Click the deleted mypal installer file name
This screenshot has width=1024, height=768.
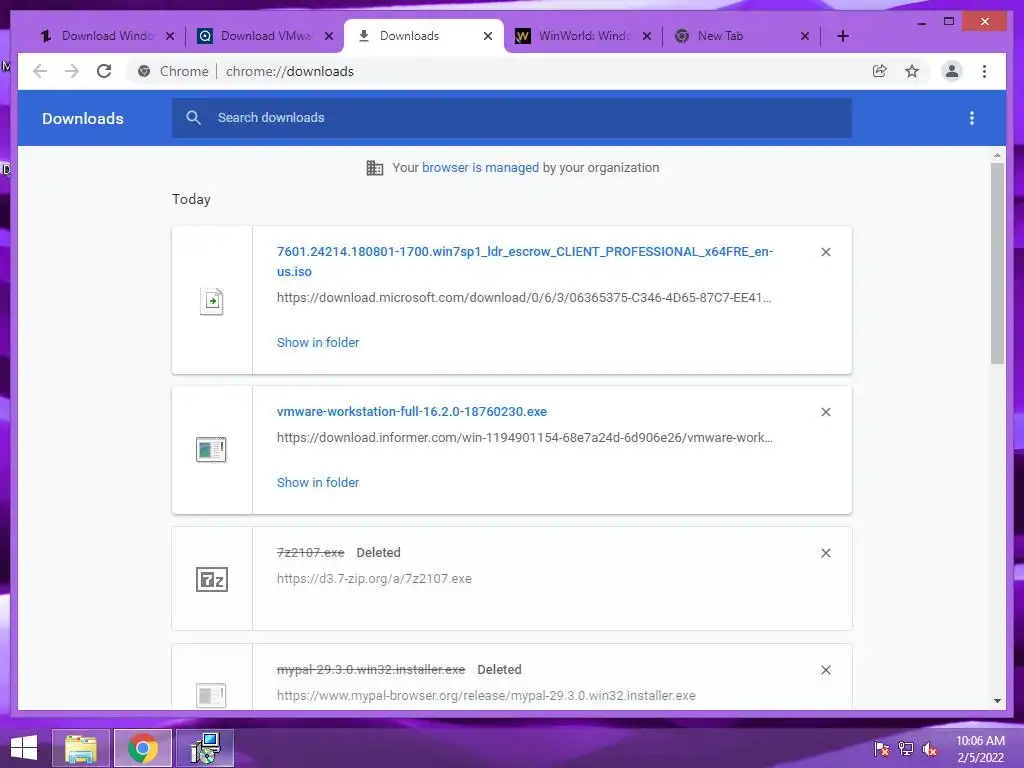click(371, 669)
